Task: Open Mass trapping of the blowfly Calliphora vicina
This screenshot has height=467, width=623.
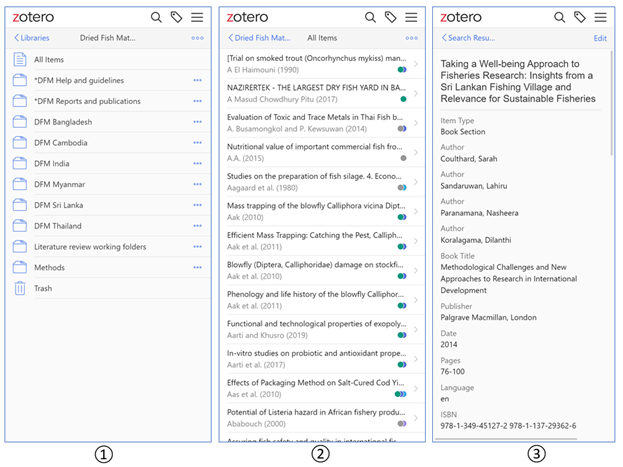Action: click(322, 211)
